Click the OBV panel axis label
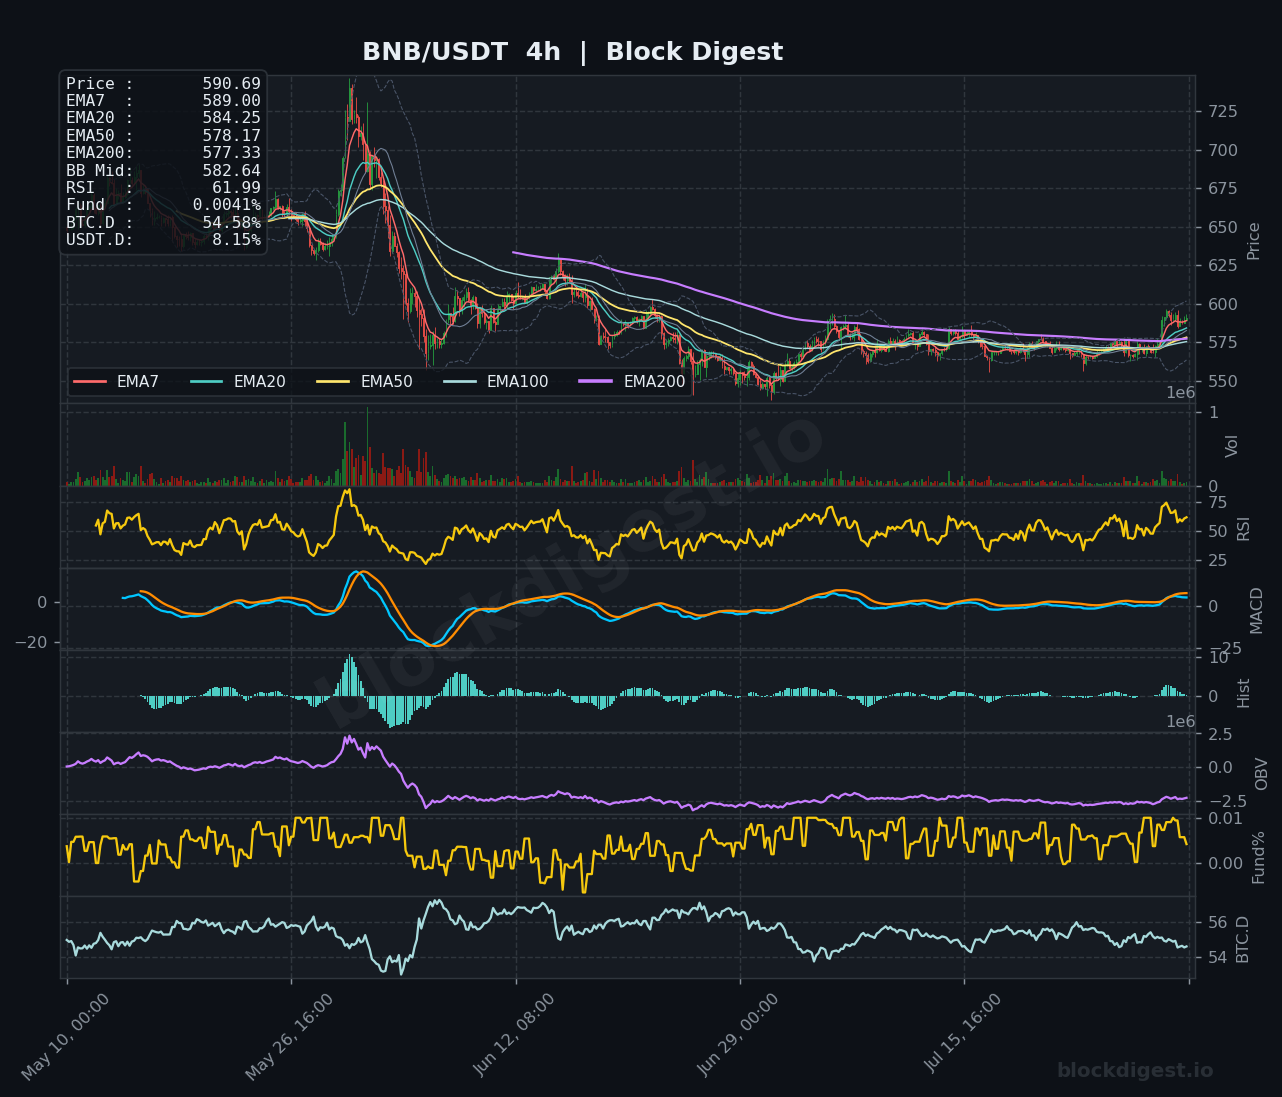 coord(1262,774)
